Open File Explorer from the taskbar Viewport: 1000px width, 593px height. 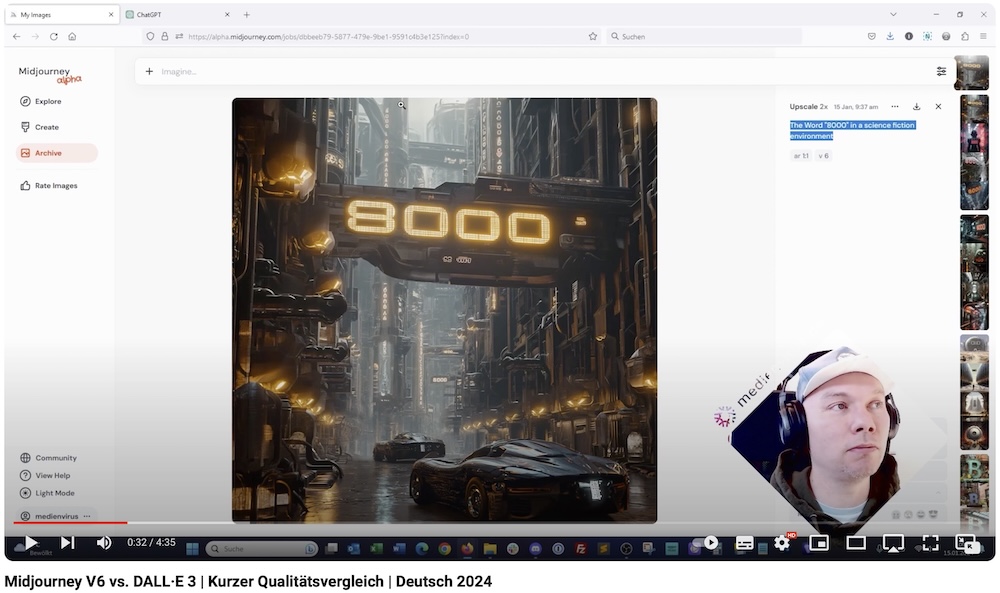coord(490,548)
